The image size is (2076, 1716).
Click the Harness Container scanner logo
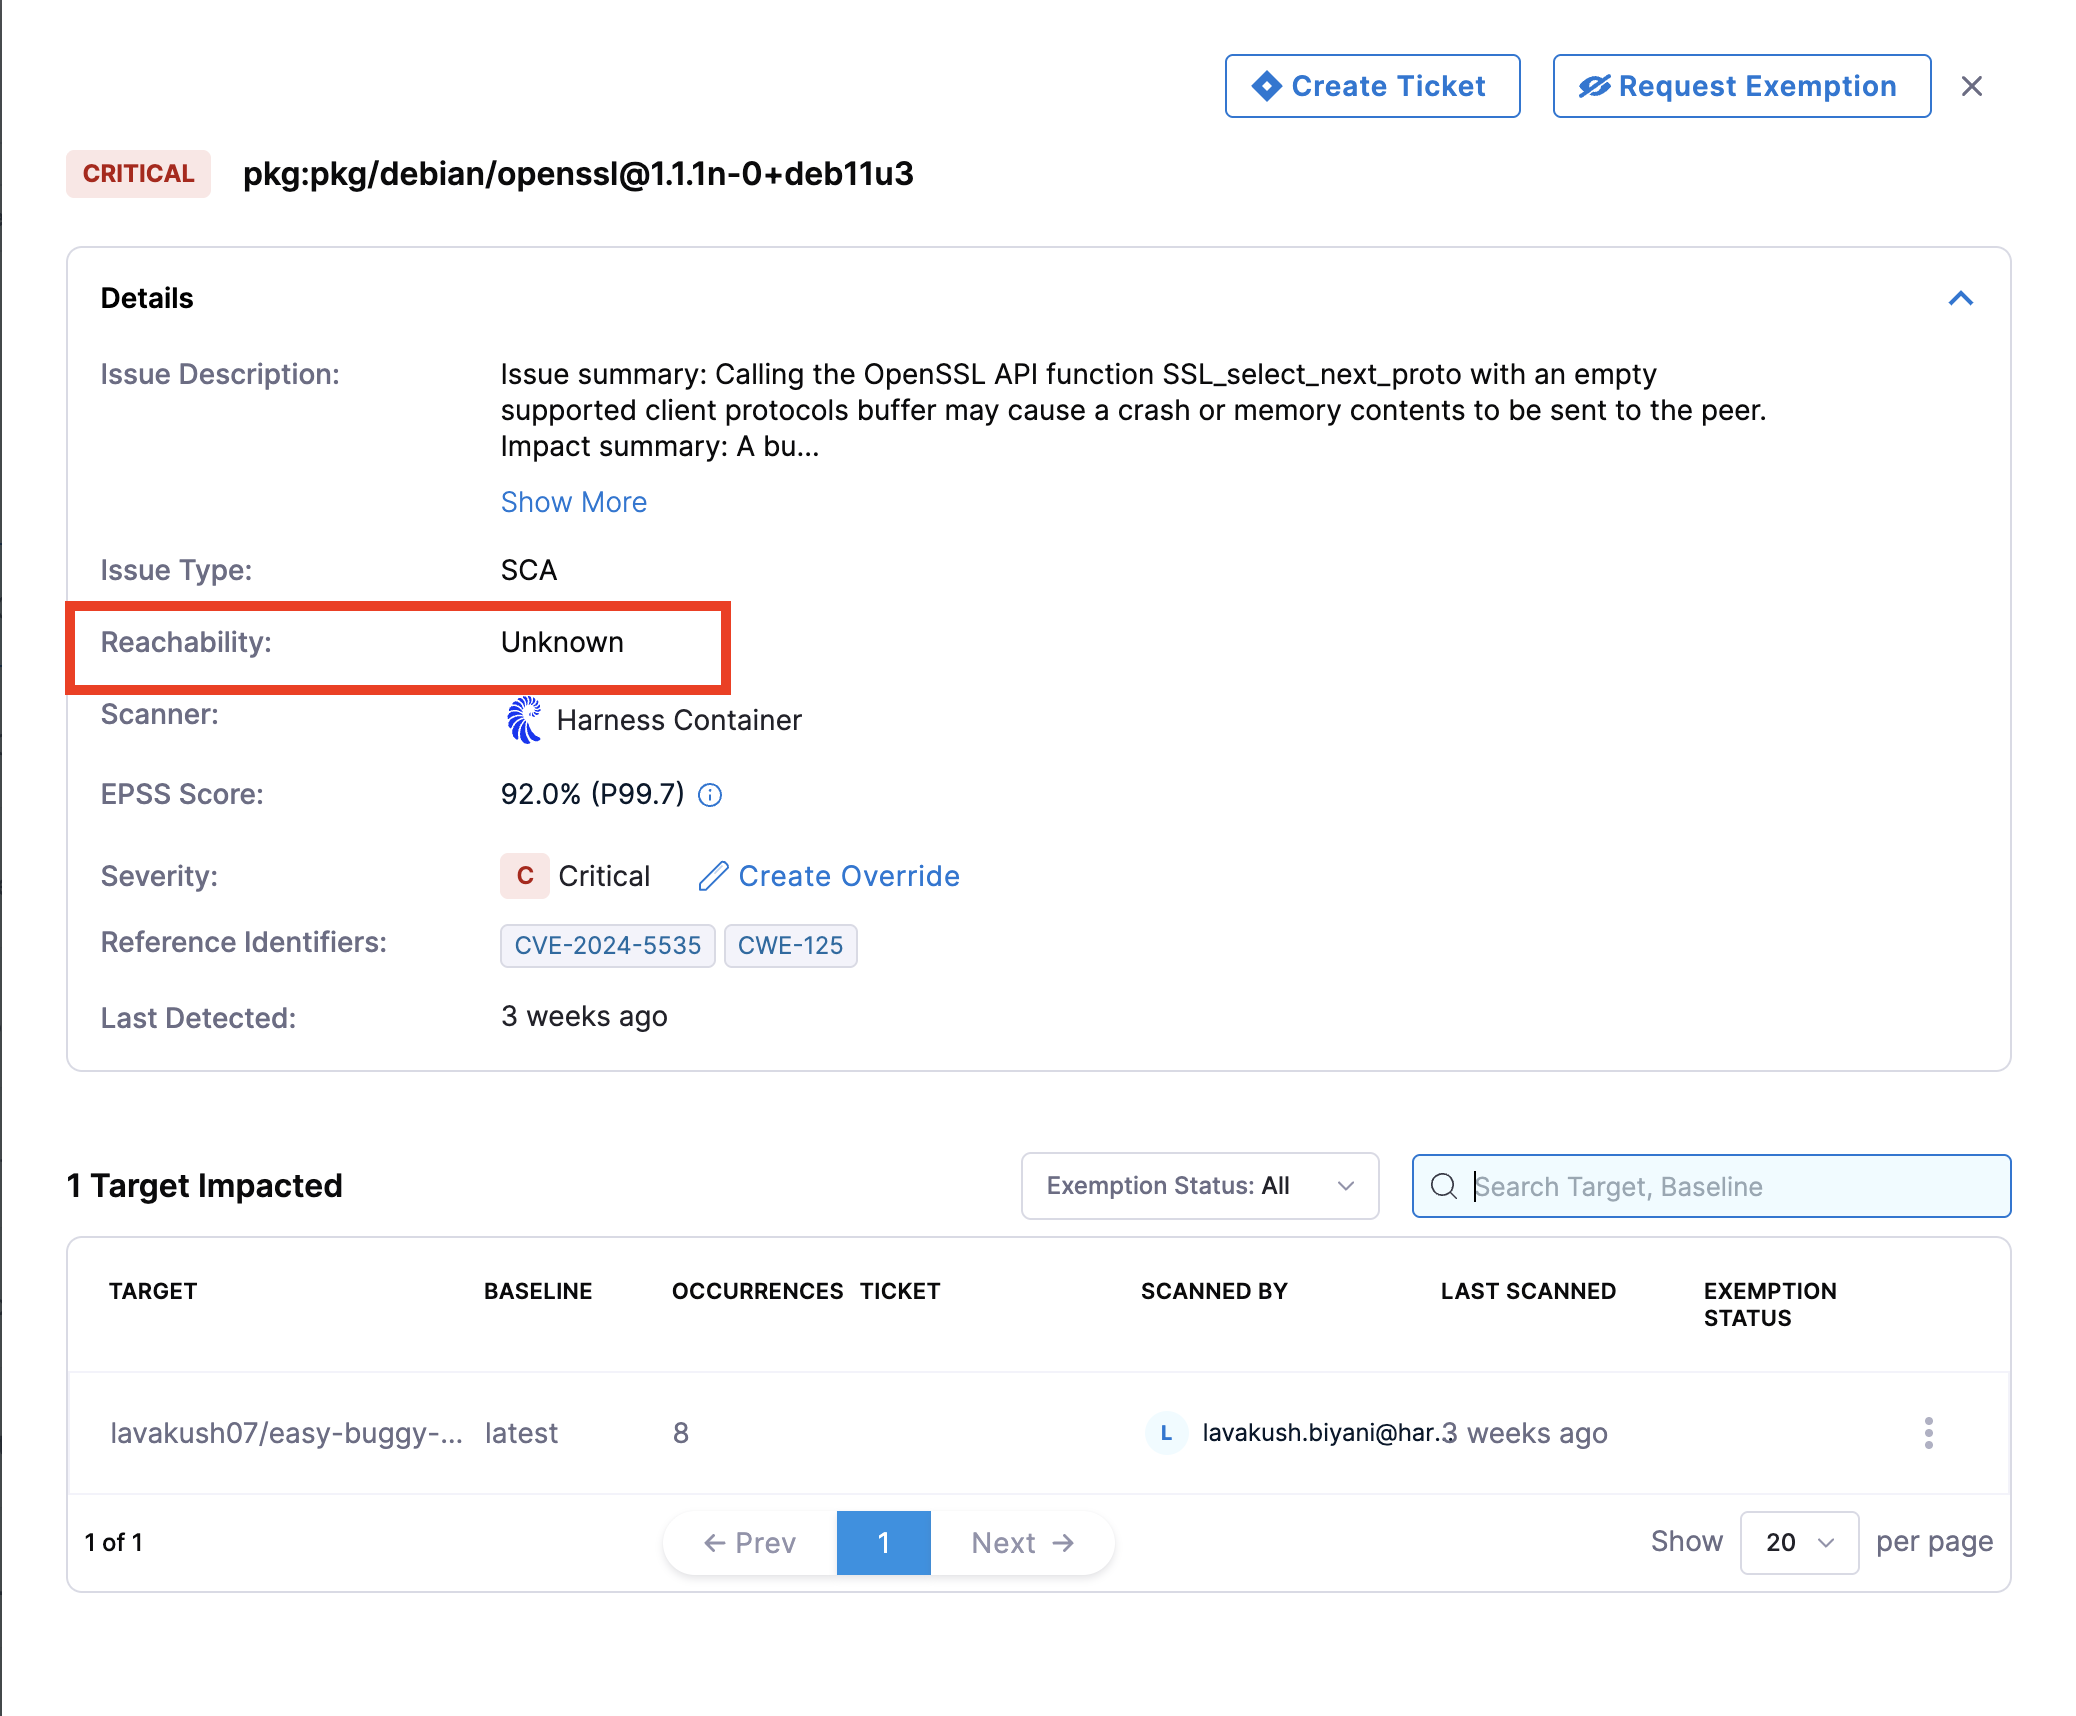click(x=523, y=720)
